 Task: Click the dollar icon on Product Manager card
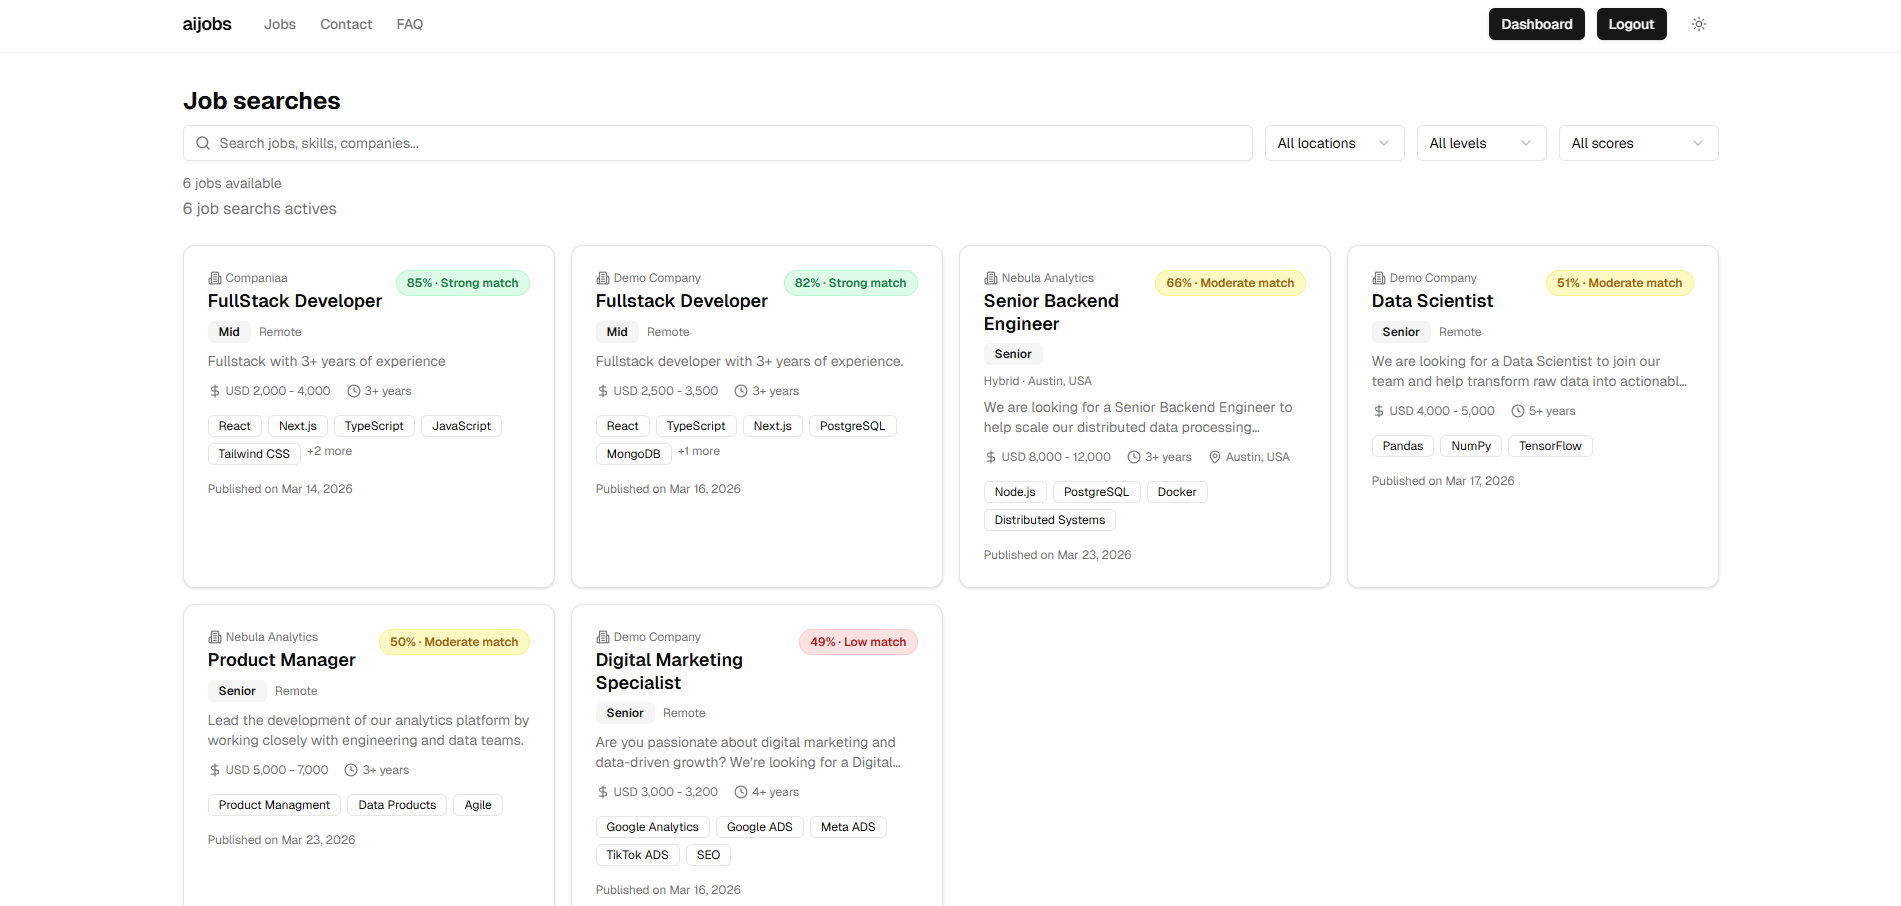click(x=215, y=770)
